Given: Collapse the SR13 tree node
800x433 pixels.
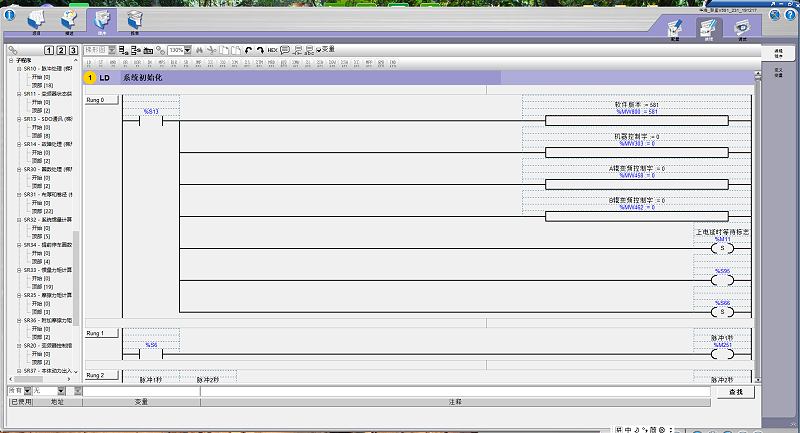Looking at the screenshot, I should click(19, 119).
